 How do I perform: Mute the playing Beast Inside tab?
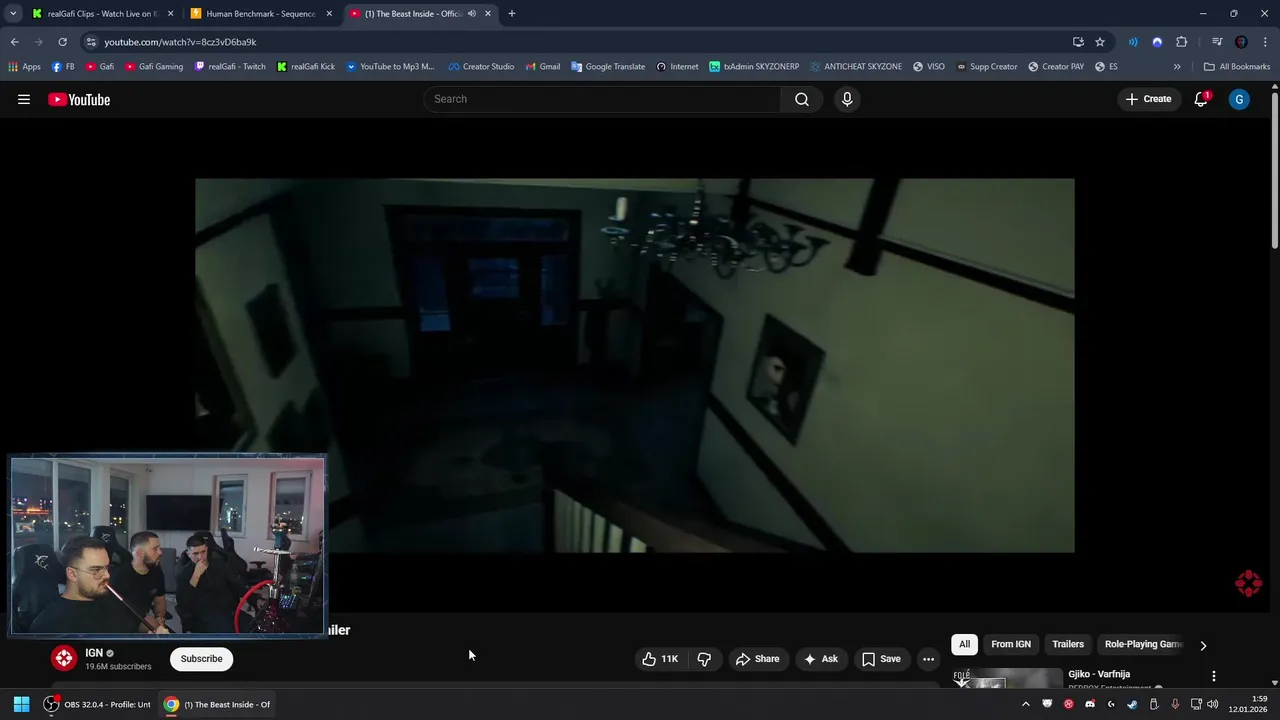click(x=472, y=14)
